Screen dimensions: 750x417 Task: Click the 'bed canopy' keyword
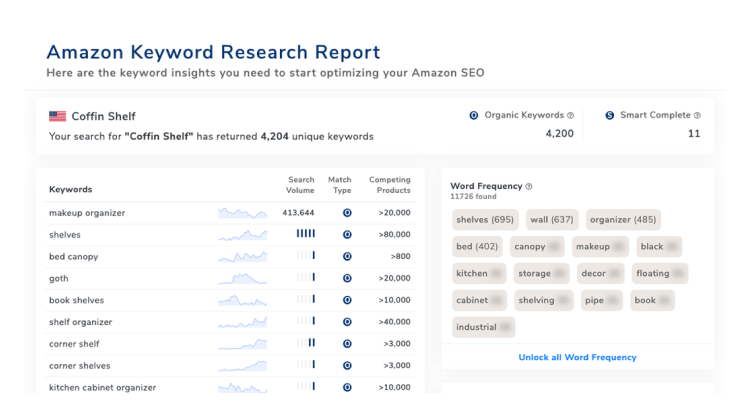(73, 257)
